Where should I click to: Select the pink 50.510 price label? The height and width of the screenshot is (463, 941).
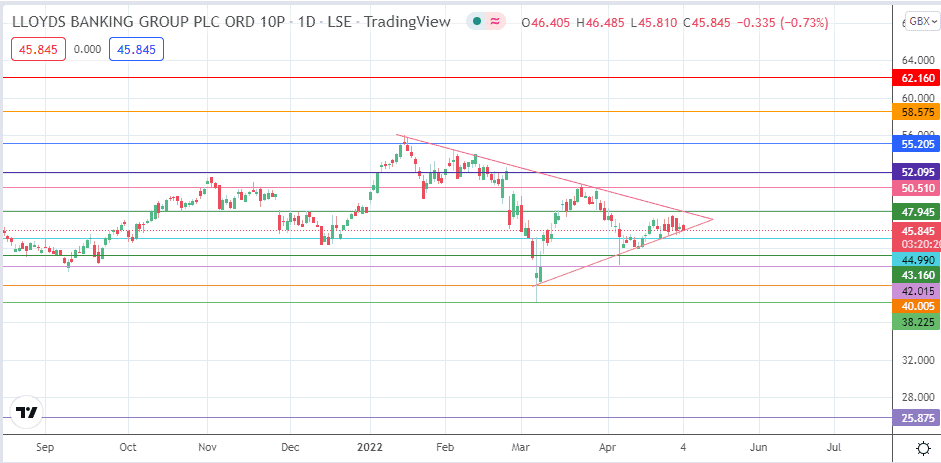coord(917,188)
